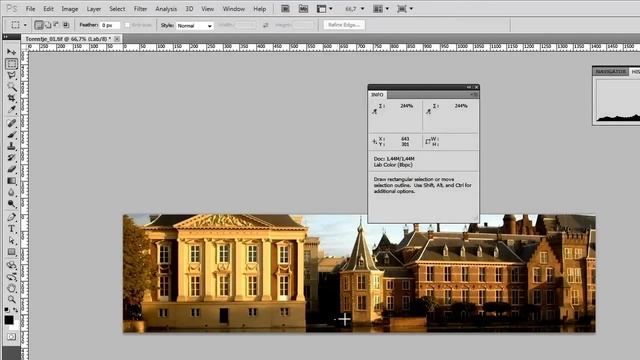Select the Info panel tab
The image size is (640, 360).
tap(377, 95)
